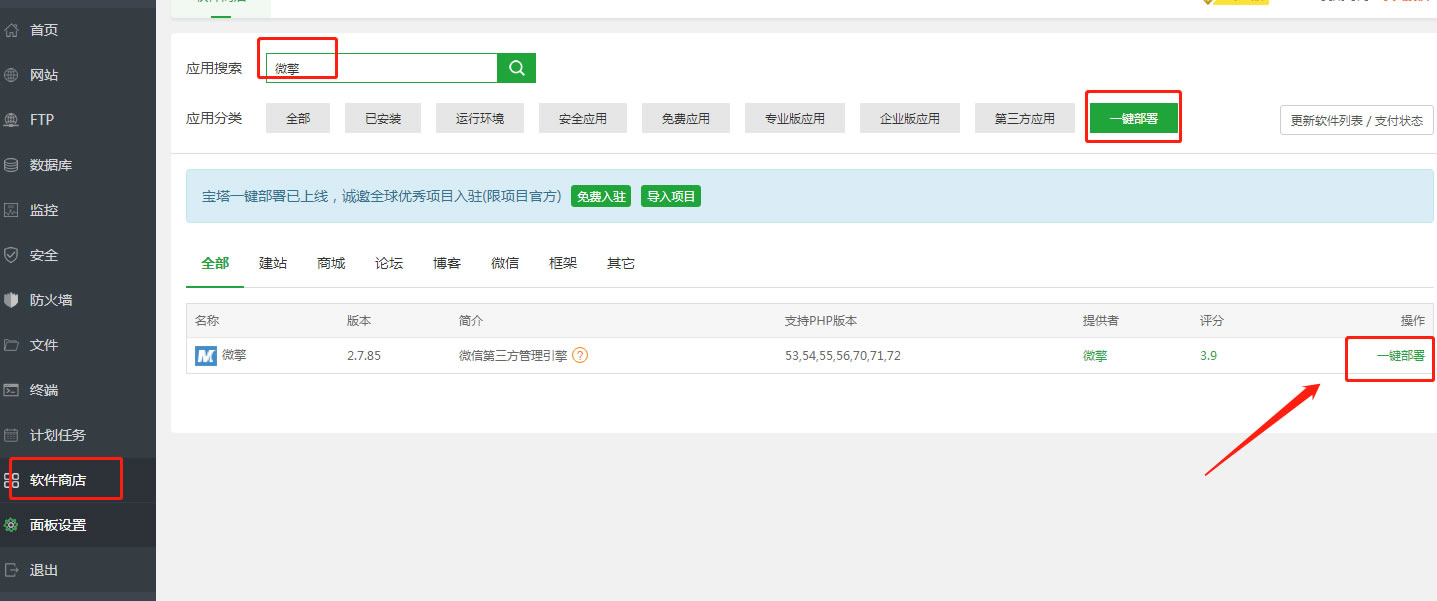Click the monitor icon beside 监控
The image size is (1437, 601).
(12, 210)
